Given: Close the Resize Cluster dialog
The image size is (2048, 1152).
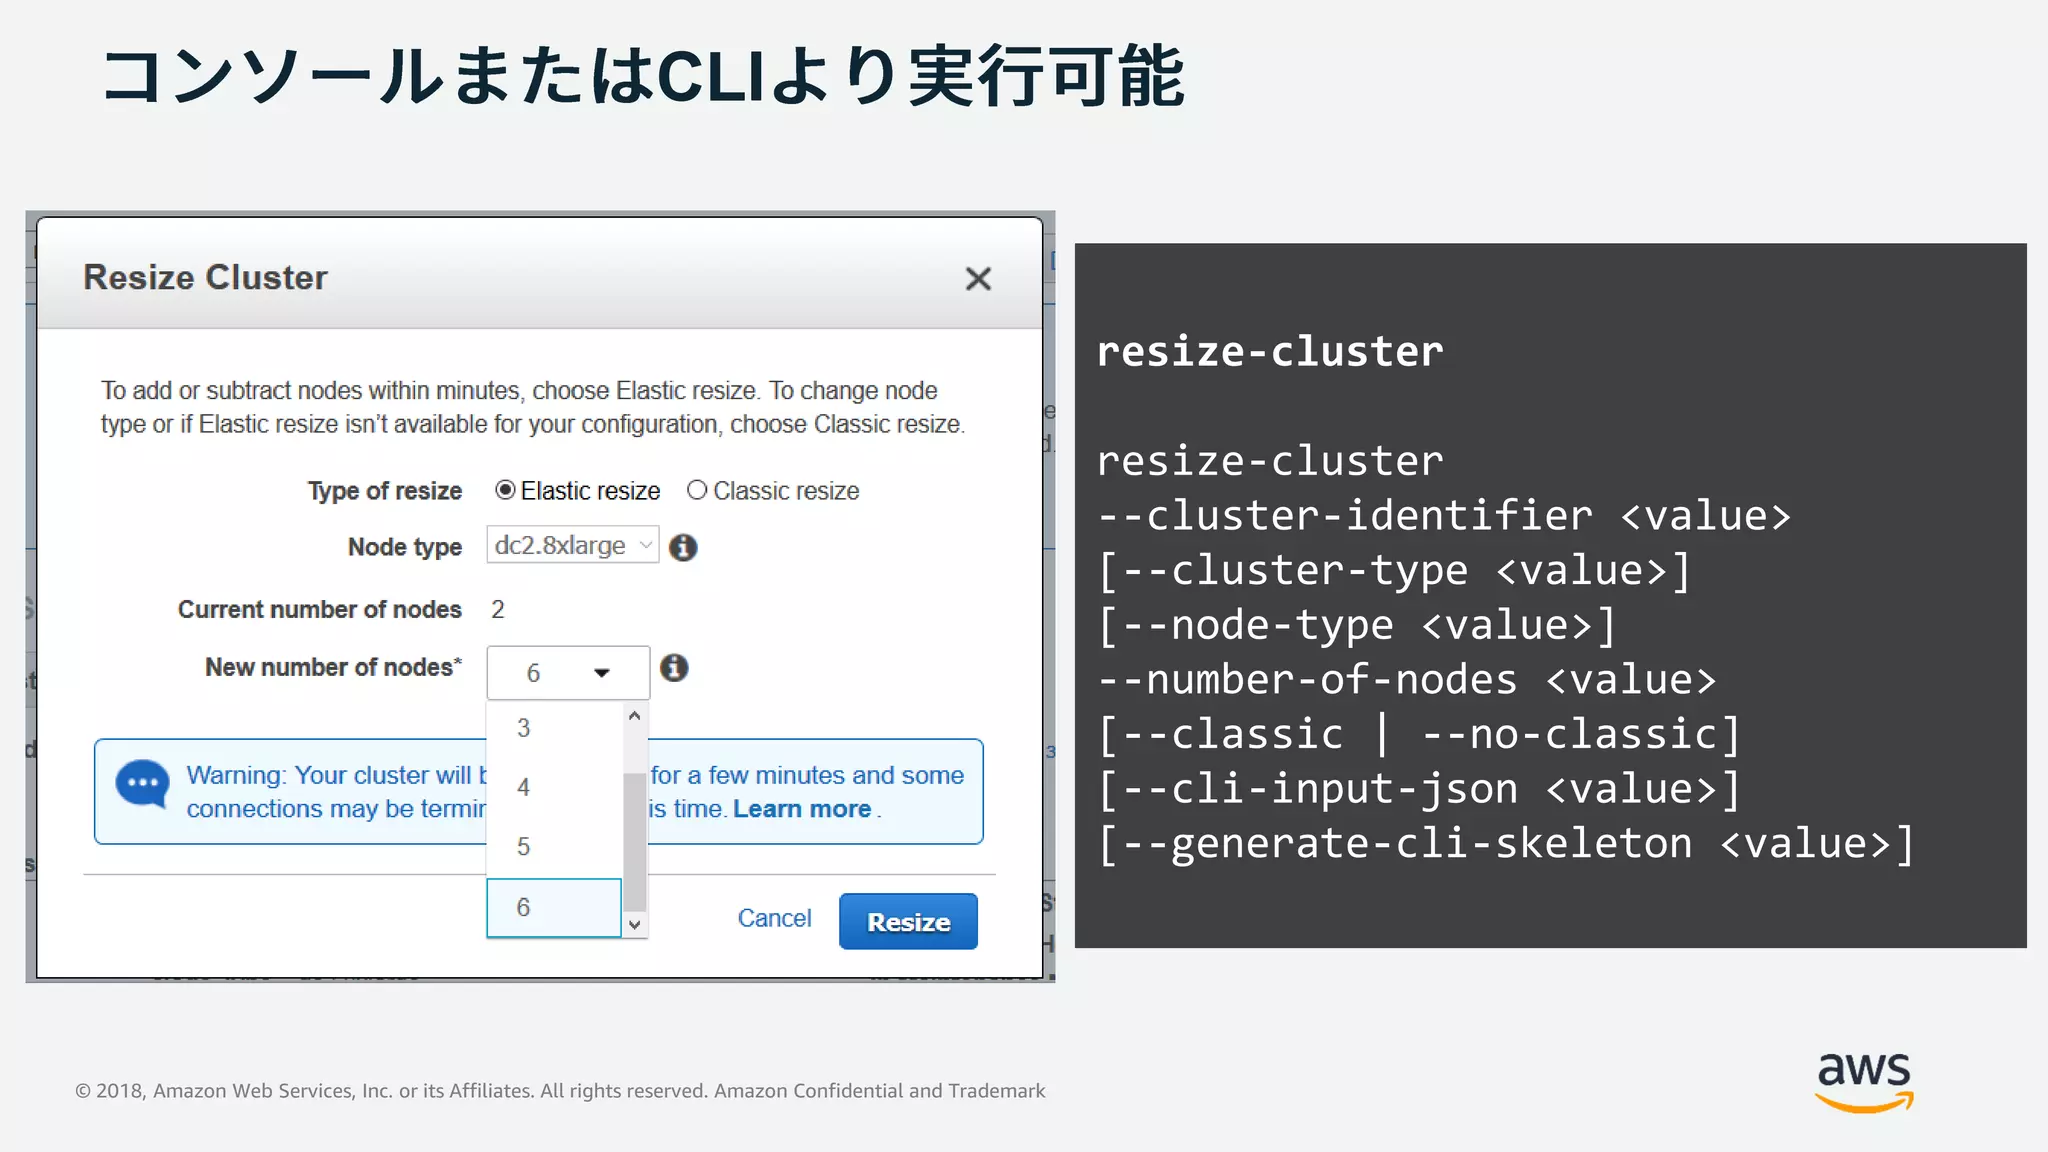Looking at the screenshot, I should click(978, 279).
